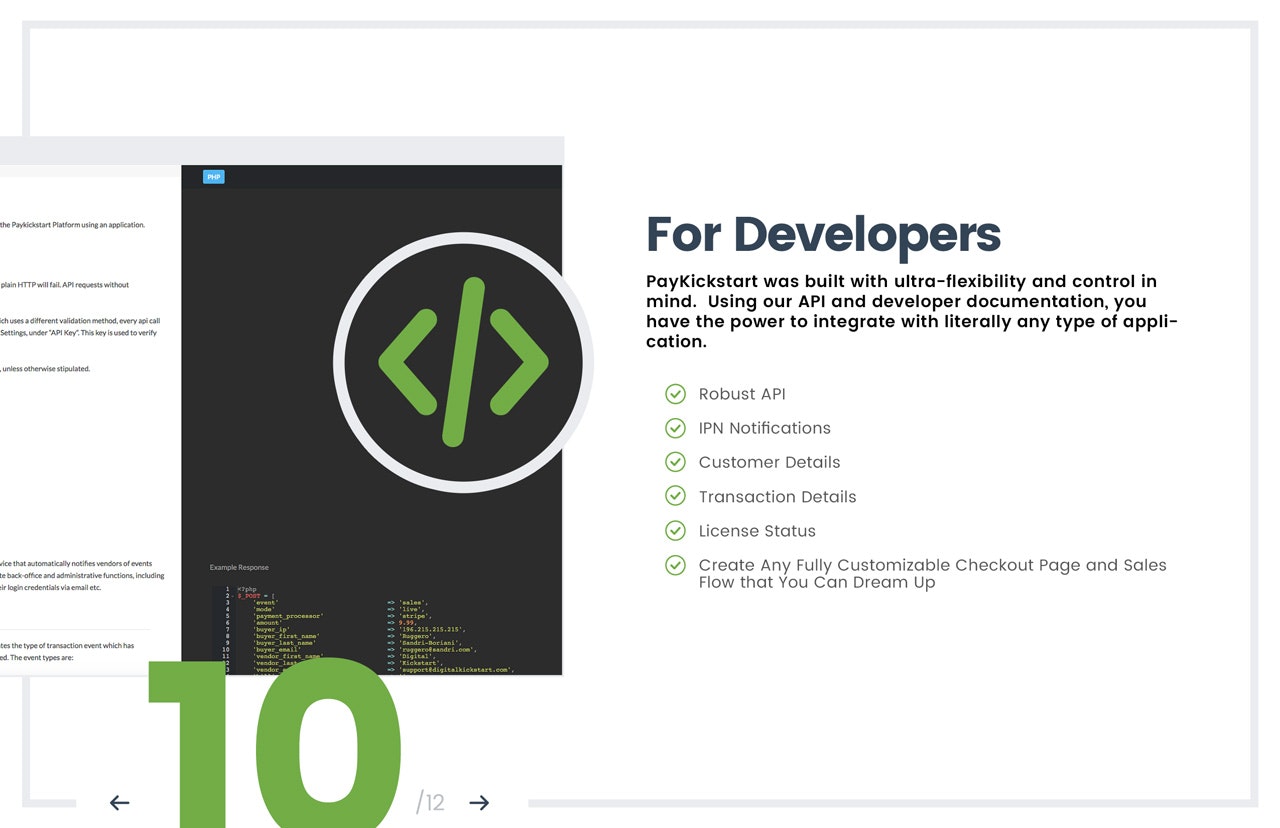Click the 'payment_processor' line in the code

click(x=288, y=616)
